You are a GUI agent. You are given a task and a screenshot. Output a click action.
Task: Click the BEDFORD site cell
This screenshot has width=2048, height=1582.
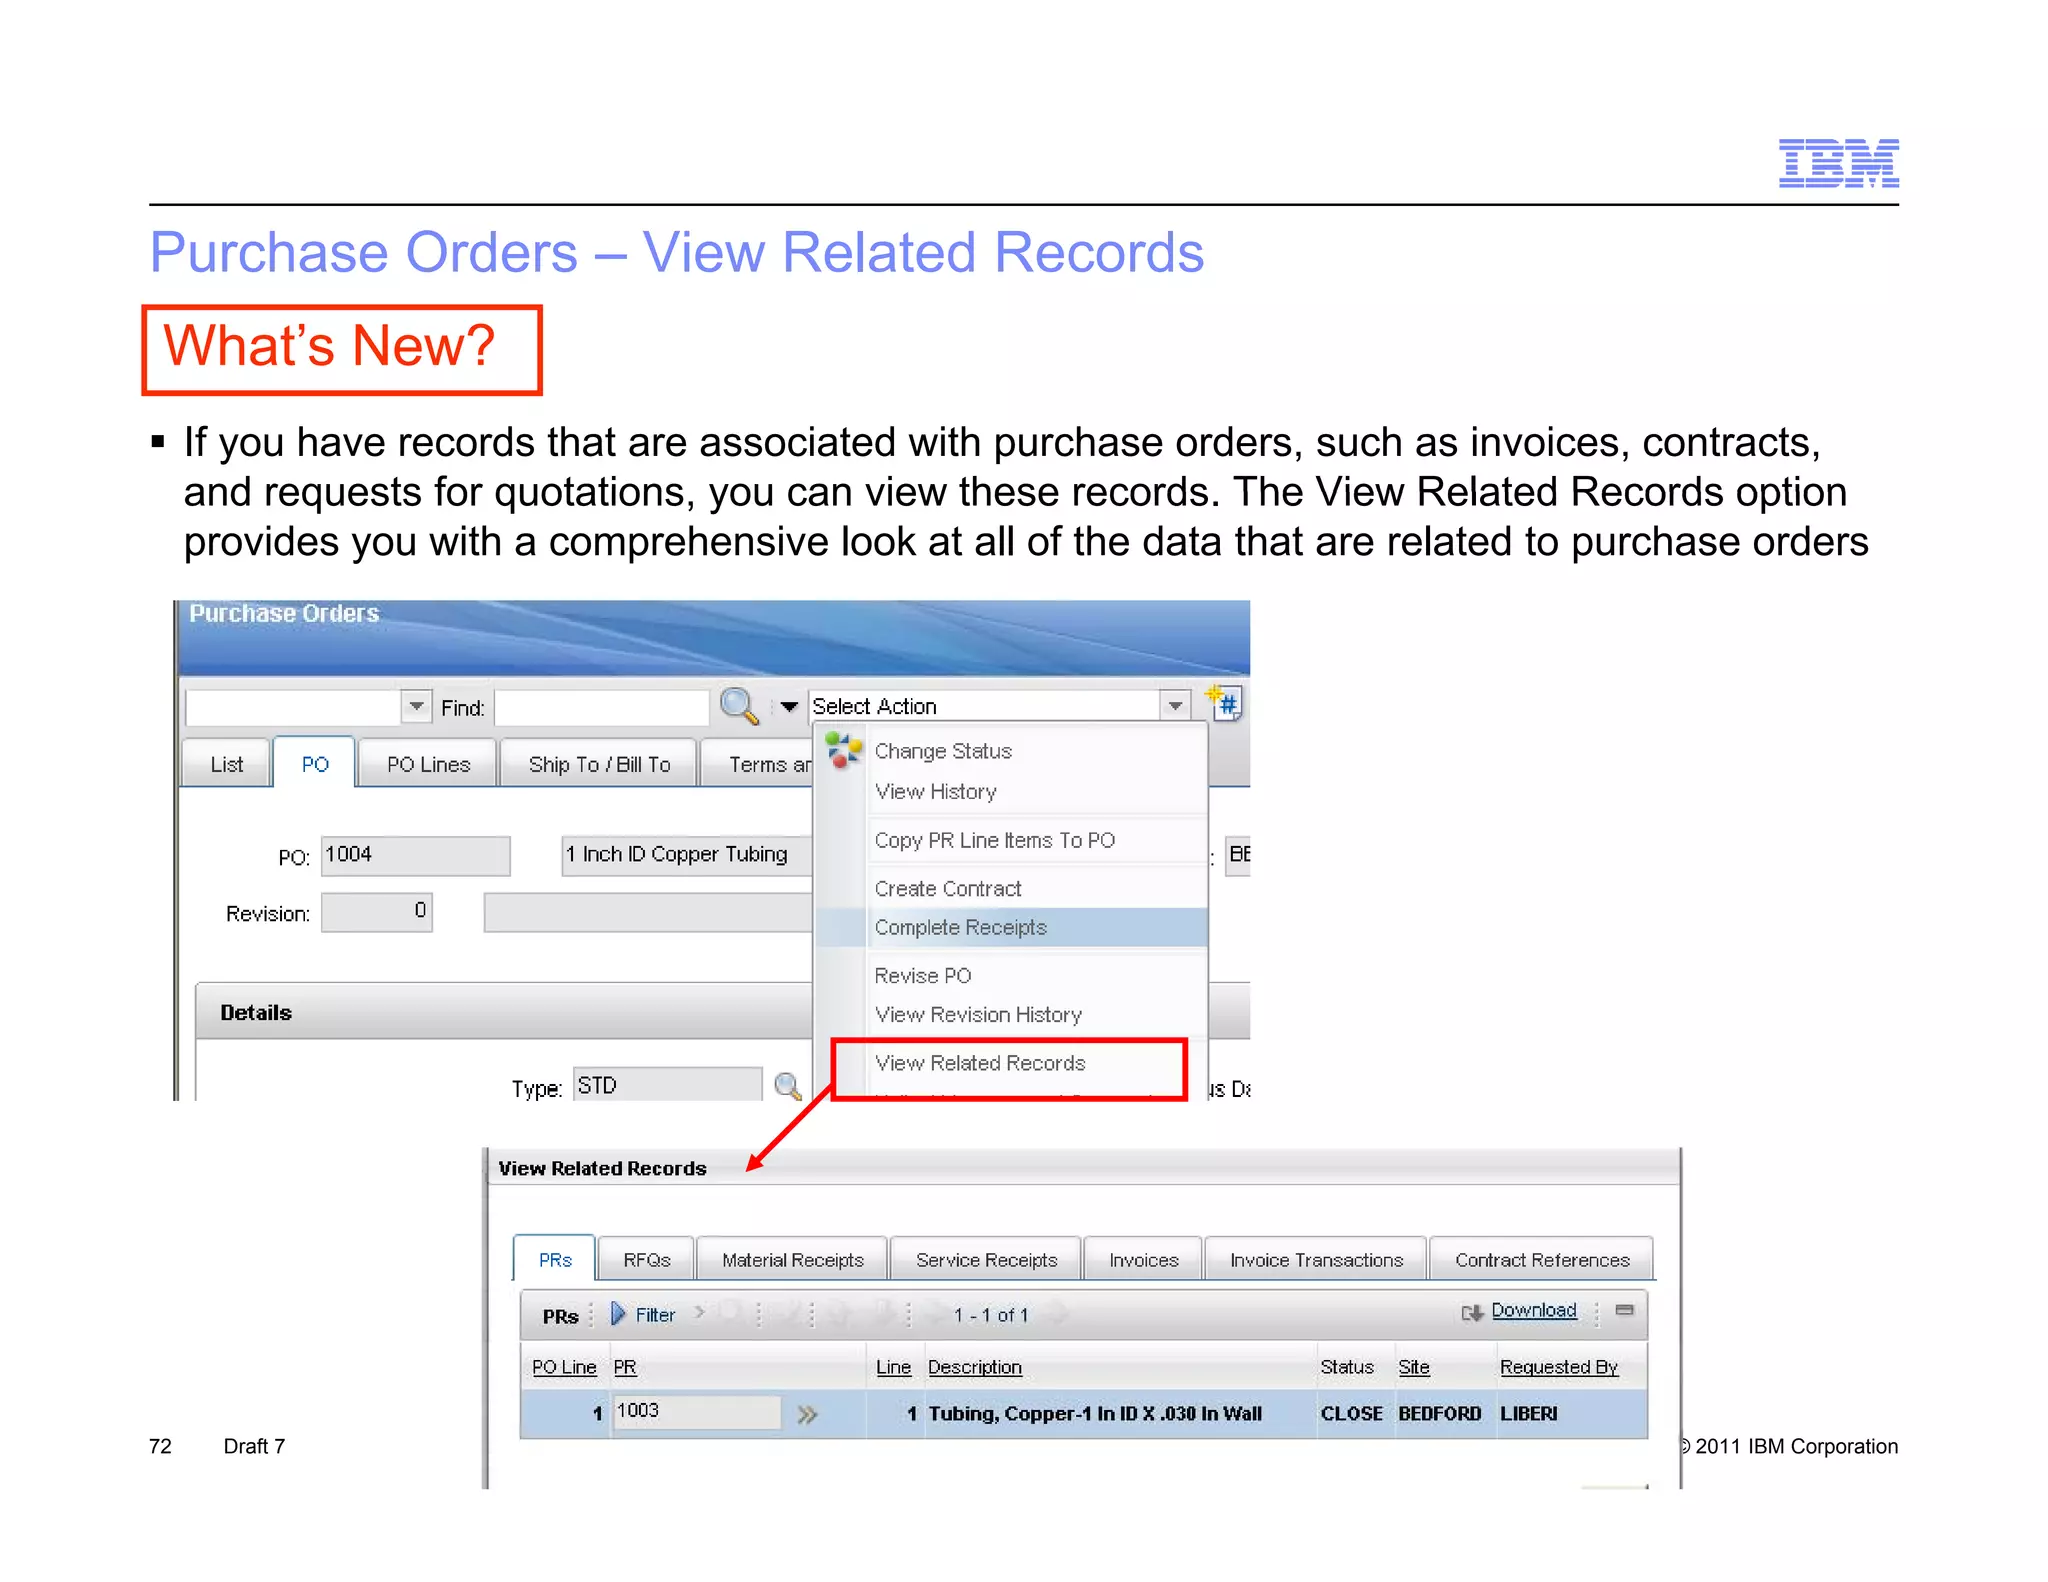click(x=1440, y=1414)
